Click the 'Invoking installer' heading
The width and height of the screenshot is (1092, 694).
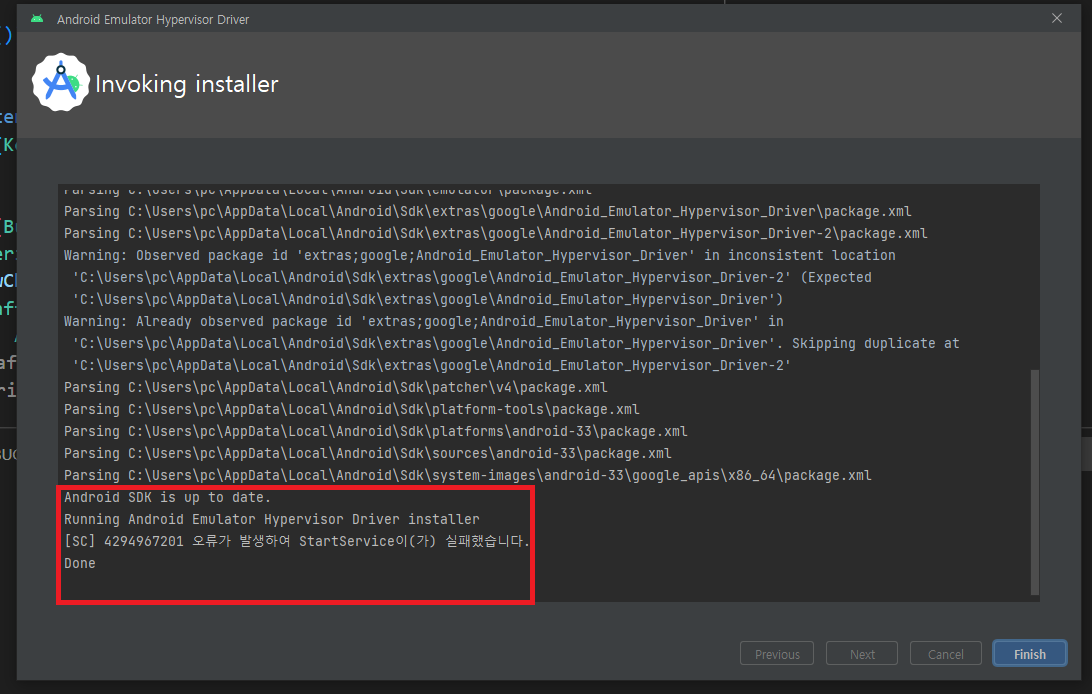[187, 84]
